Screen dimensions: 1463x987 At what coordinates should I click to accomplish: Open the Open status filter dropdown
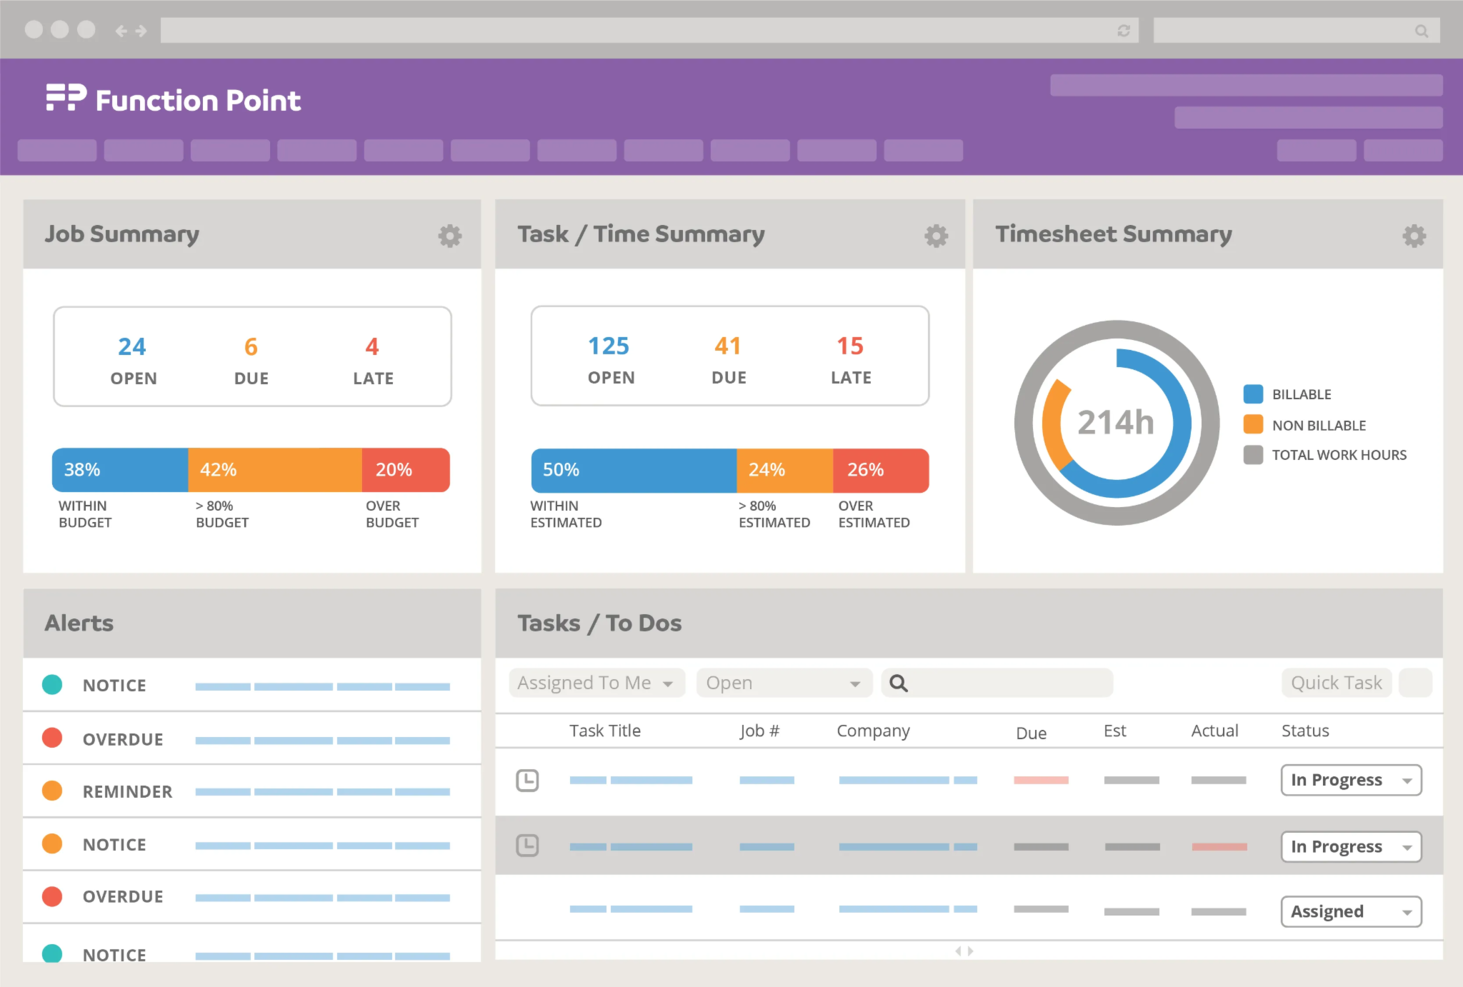pos(783,683)
